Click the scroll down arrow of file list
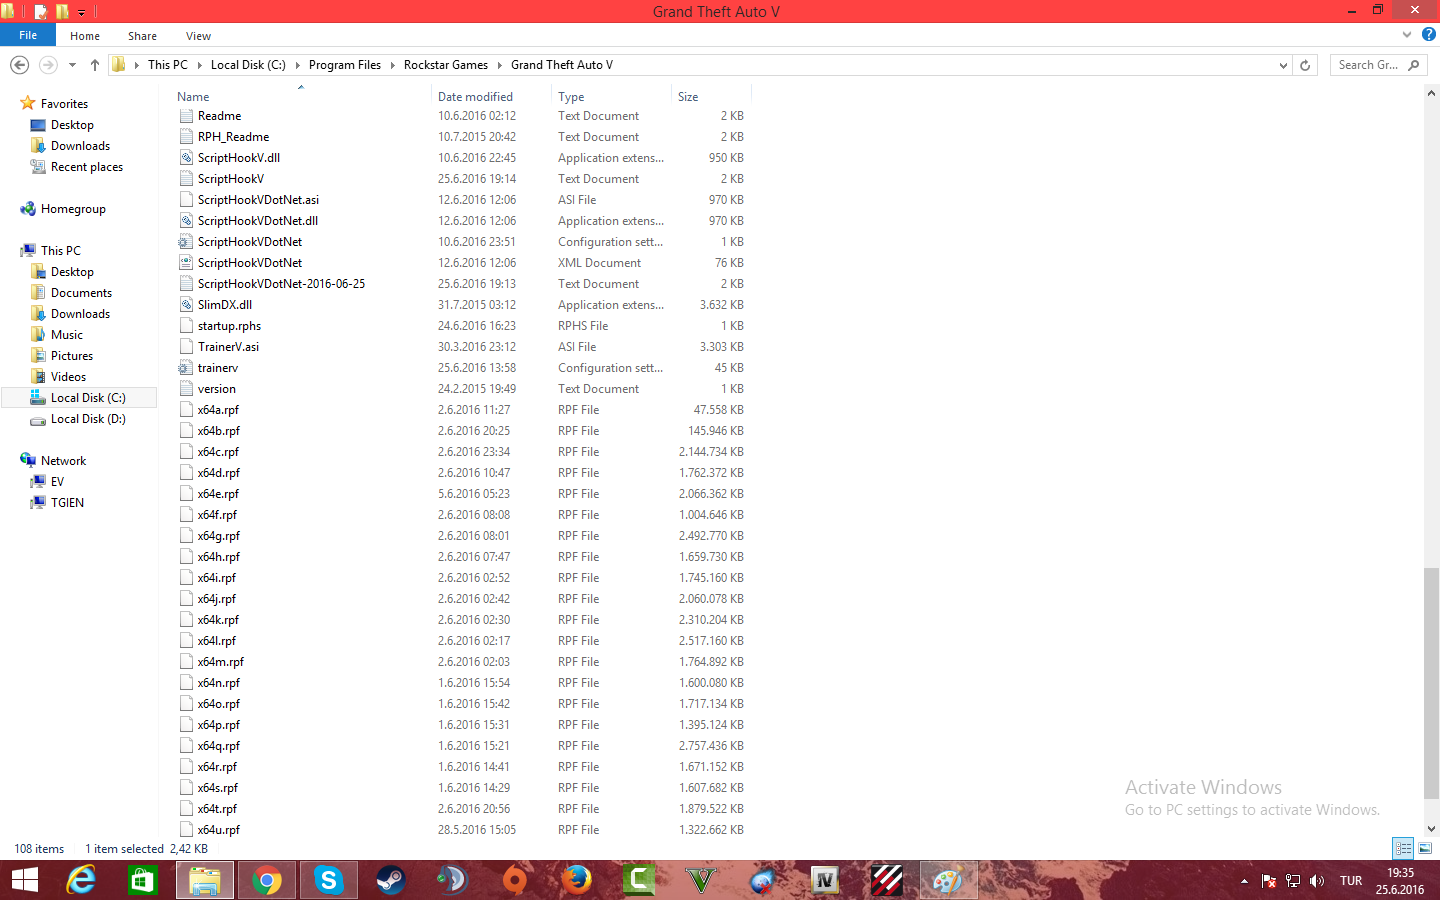Screen dimensions: 1440x900 [x=1431, y=828]
